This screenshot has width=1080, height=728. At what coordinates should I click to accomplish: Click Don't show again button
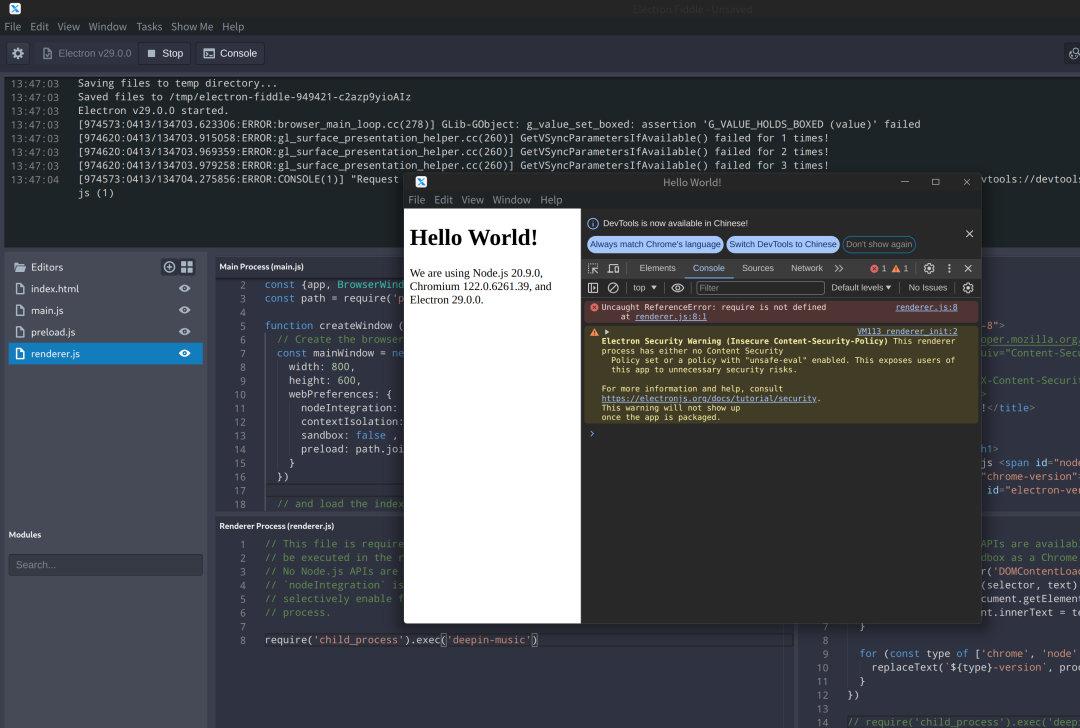click(879, 244)
